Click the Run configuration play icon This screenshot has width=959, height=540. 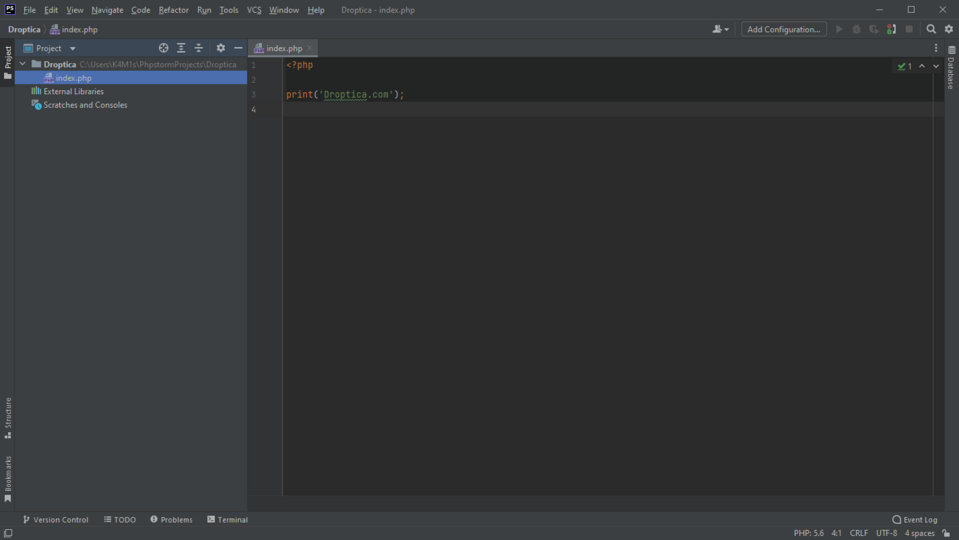839,29
